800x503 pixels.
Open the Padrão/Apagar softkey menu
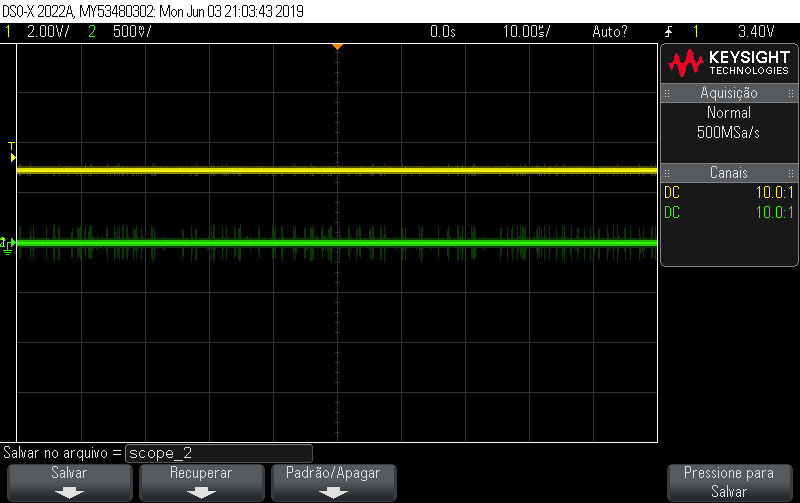point(333,483)
